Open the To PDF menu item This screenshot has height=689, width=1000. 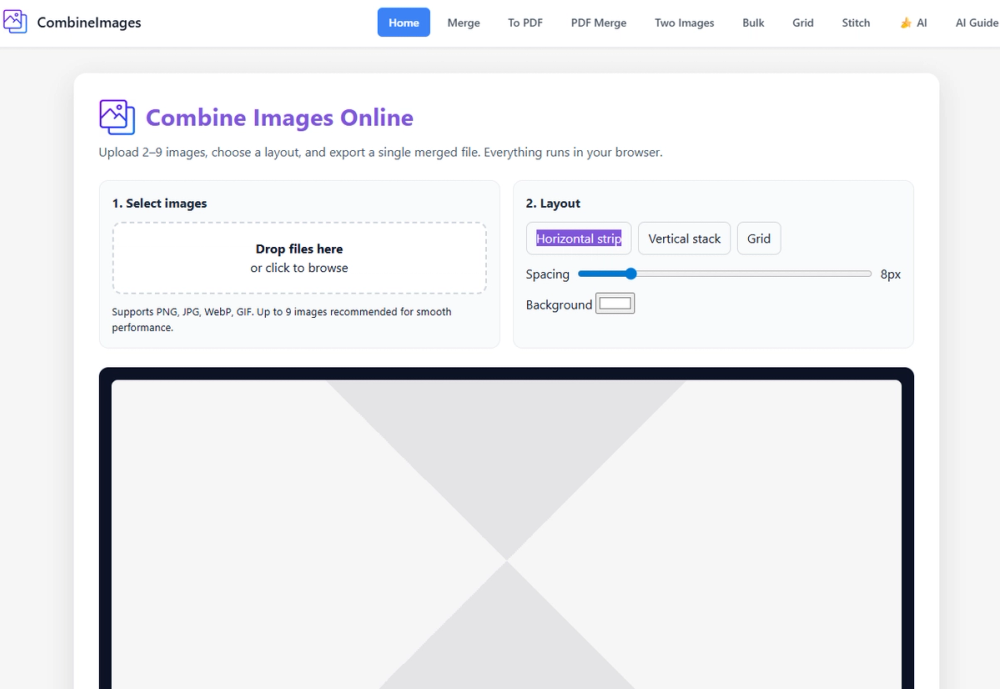[x=525, y=22]
